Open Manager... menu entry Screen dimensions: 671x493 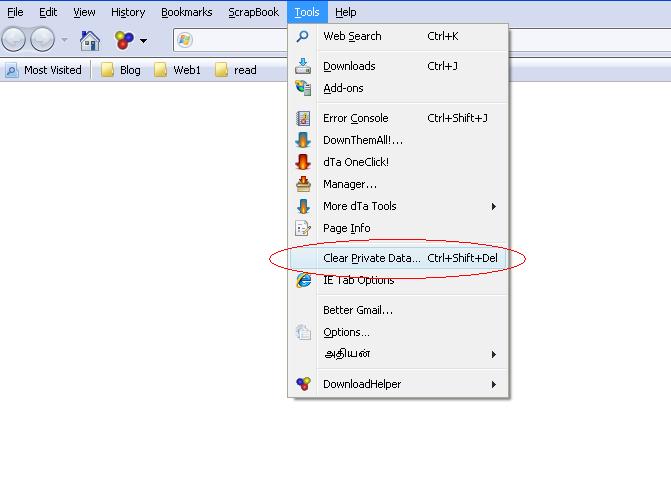click(398, 184)
